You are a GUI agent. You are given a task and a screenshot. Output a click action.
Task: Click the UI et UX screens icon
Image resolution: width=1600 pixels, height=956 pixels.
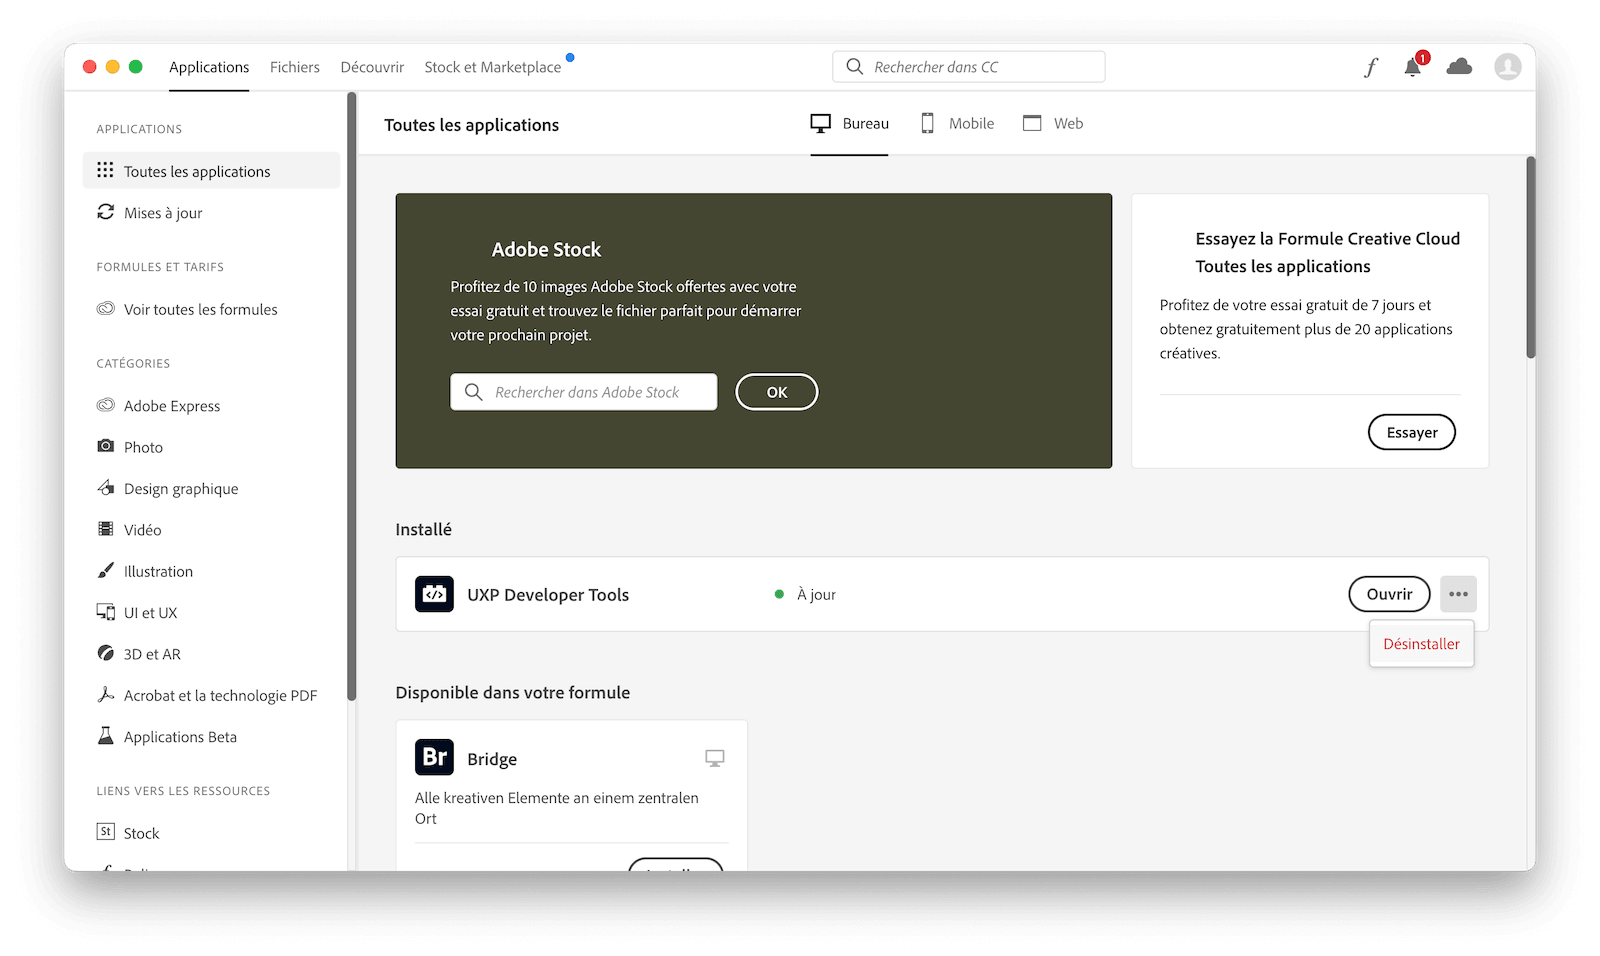click(x=105, y=612)
